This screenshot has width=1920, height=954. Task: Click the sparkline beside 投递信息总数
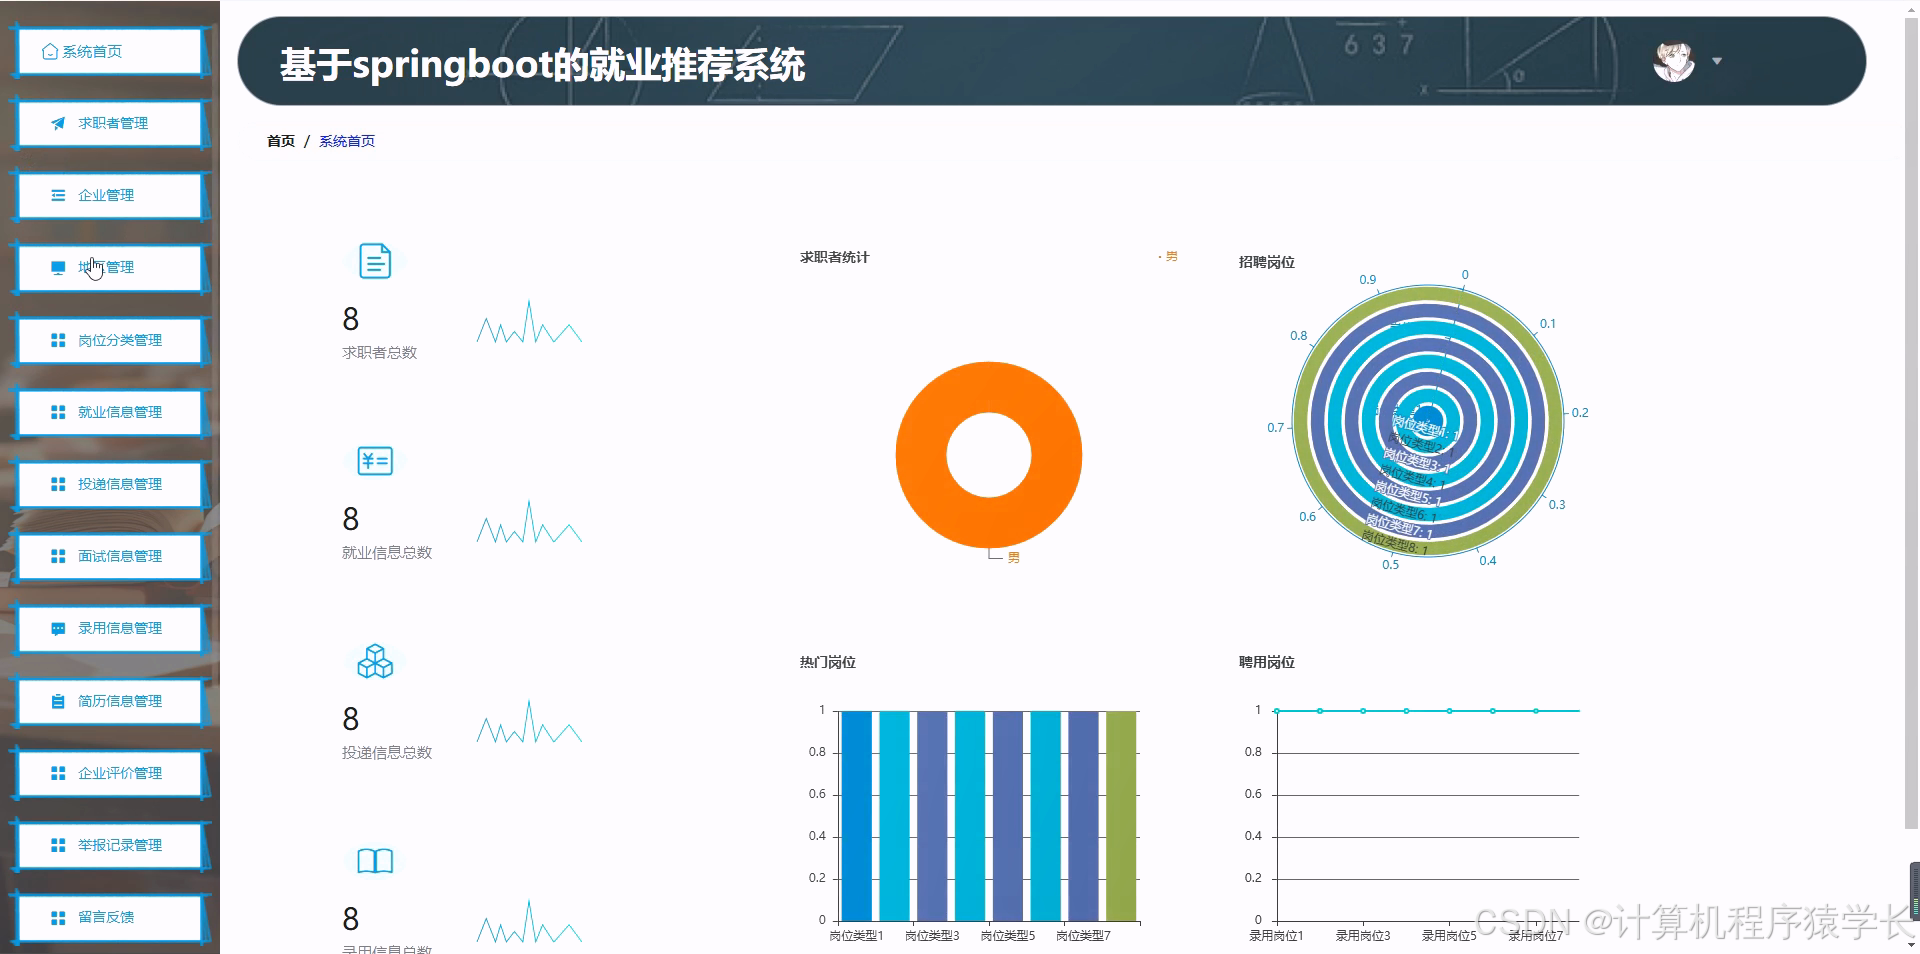[x=529, y=722]
